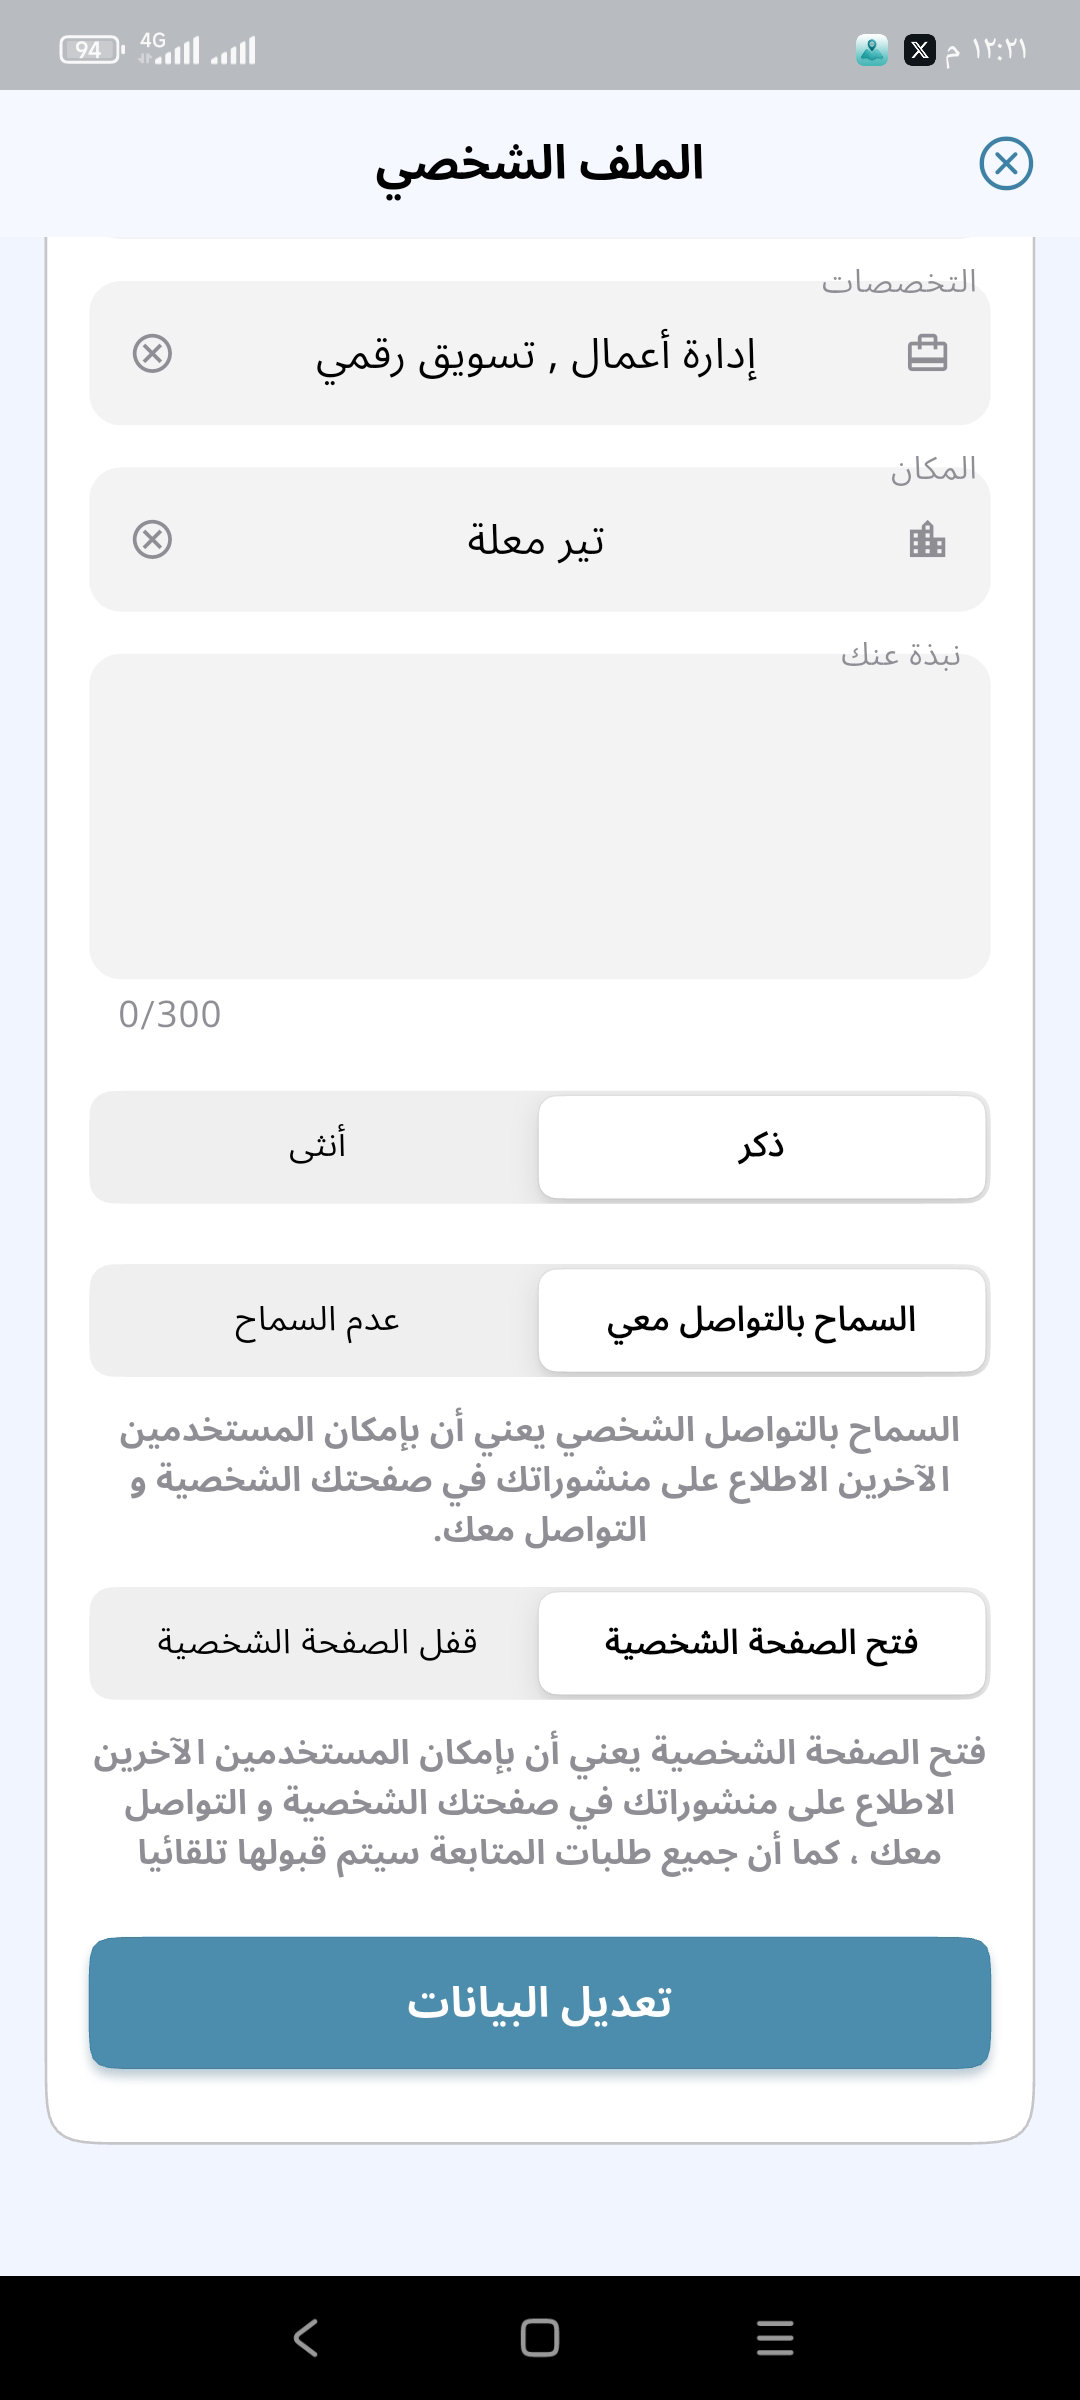The image size is (1080, 2400).
Task: Open the specializations field إدارة أعمال
Action: tap(536, 354)
